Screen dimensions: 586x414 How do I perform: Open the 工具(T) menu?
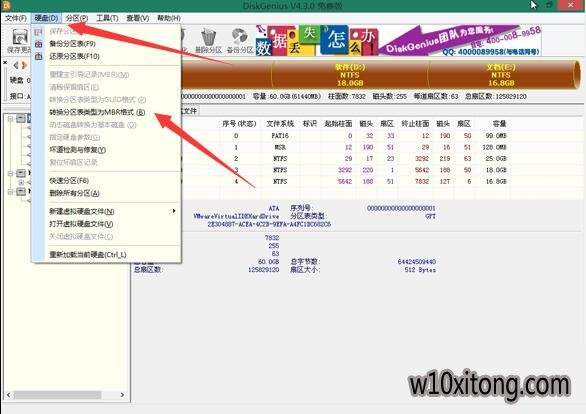(107, 18)
